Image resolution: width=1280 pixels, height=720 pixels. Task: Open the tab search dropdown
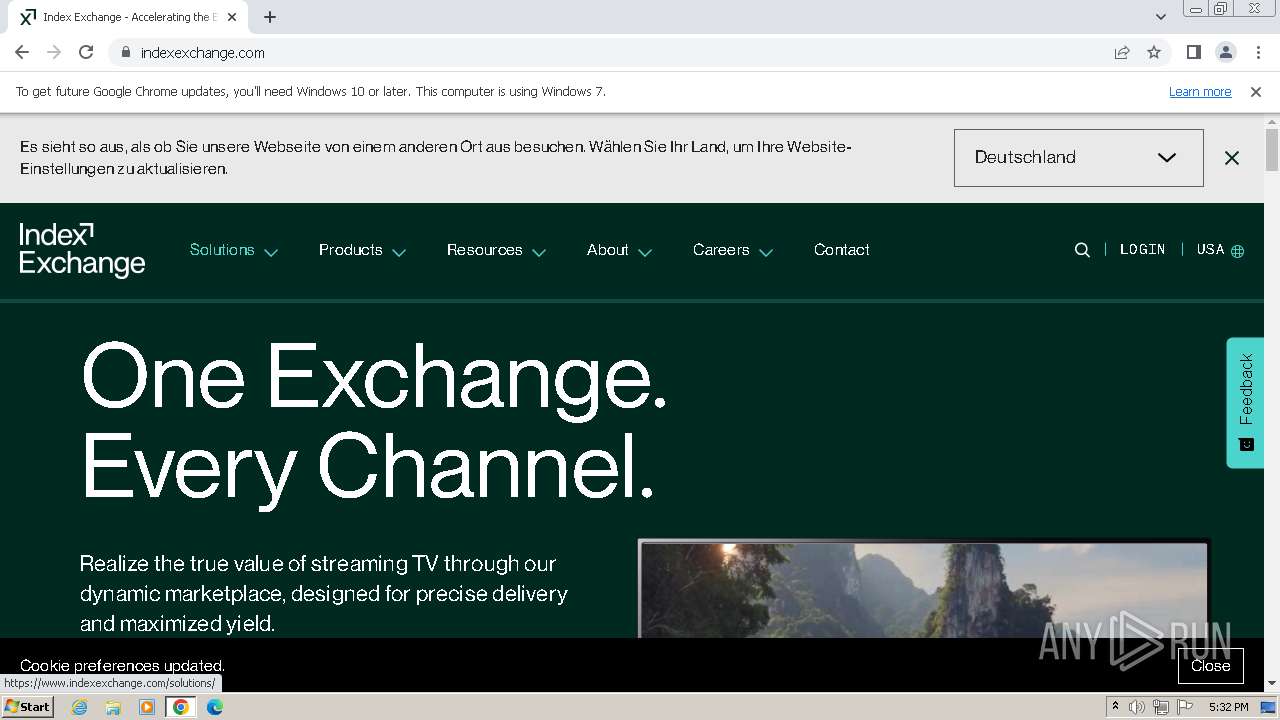pos(1160,17)
